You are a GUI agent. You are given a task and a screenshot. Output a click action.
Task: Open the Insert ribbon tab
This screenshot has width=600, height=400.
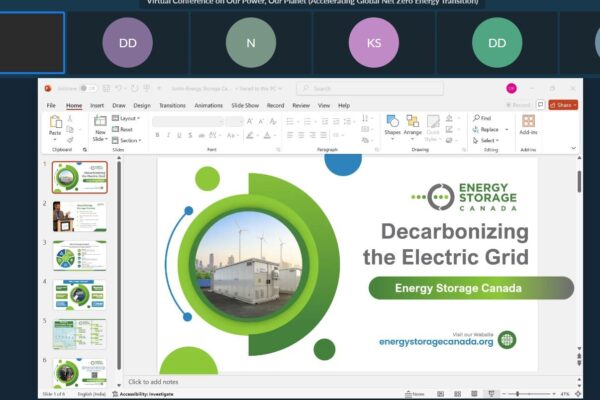tap(97, 105)
